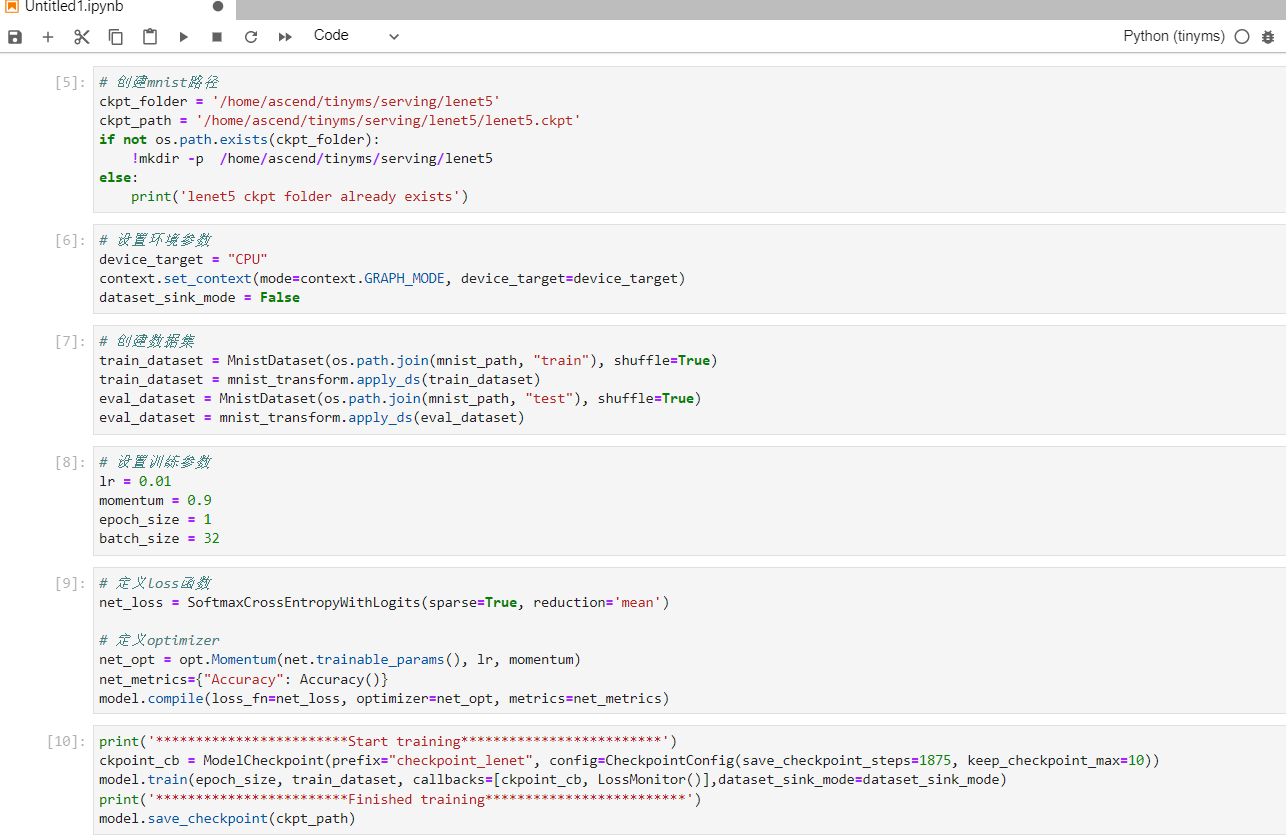Copy the selected cell

[x=116, y=37]
